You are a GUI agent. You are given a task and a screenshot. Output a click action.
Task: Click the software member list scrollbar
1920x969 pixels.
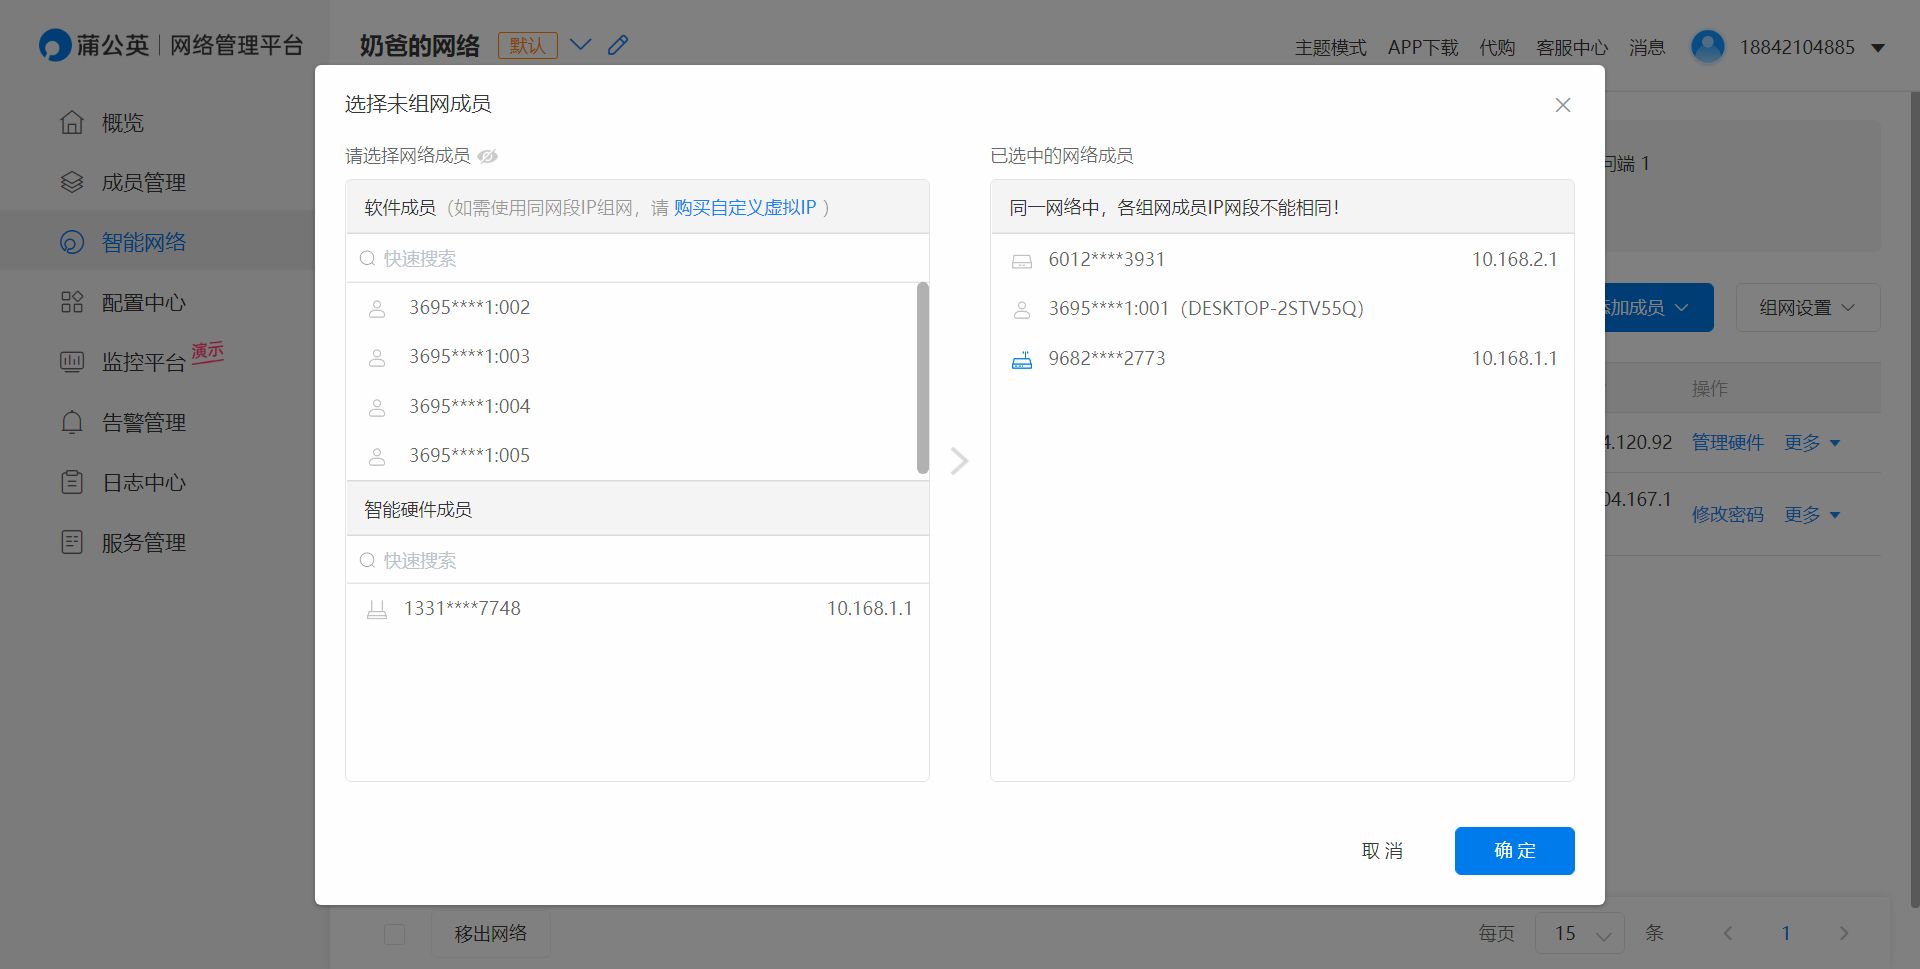pos(922,378)
